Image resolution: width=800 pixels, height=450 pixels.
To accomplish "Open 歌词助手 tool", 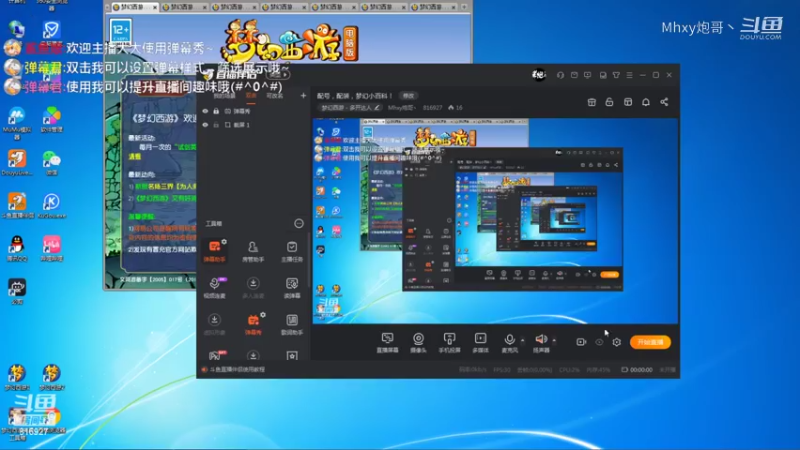I will [292, 324].
